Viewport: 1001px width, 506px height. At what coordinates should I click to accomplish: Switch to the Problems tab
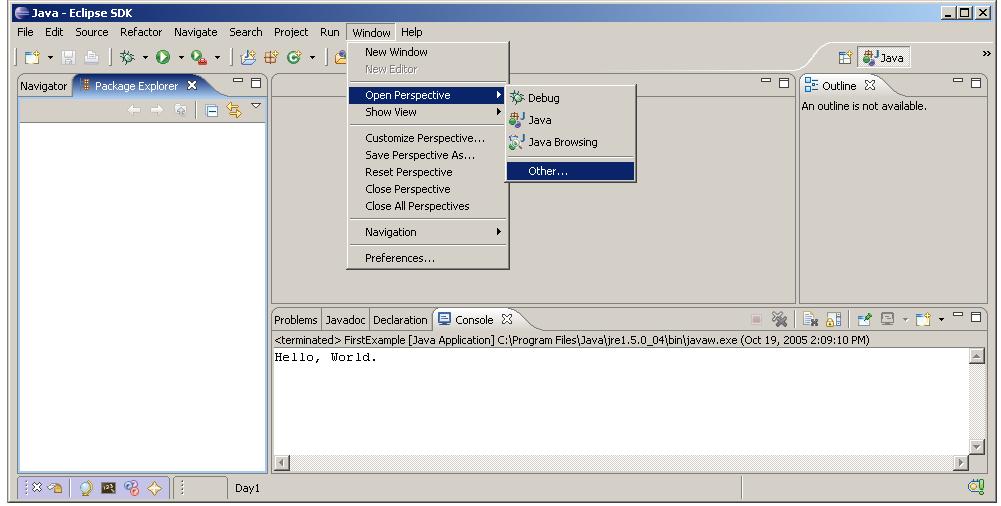(x=296, y=320)
